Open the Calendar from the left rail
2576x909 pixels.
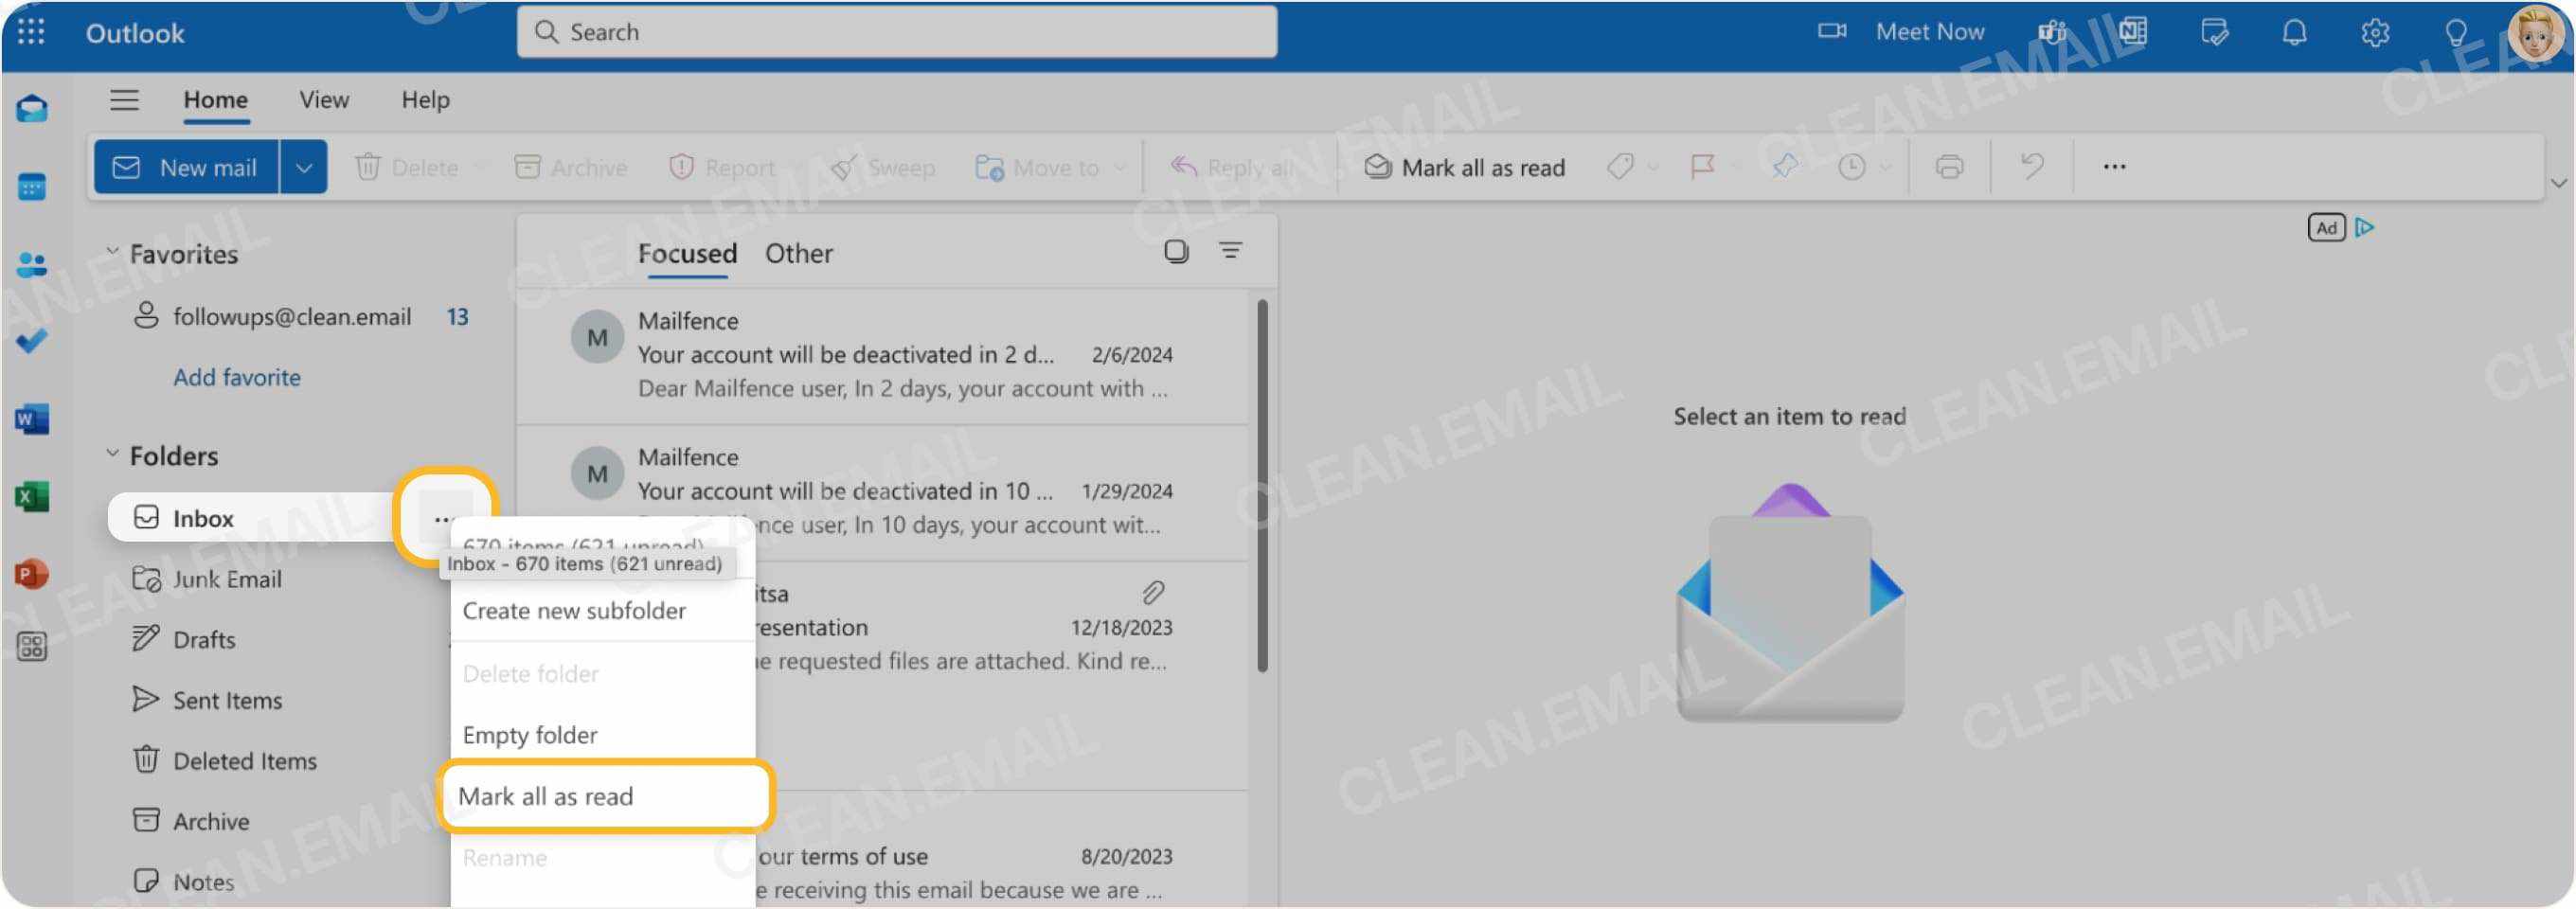33,187
